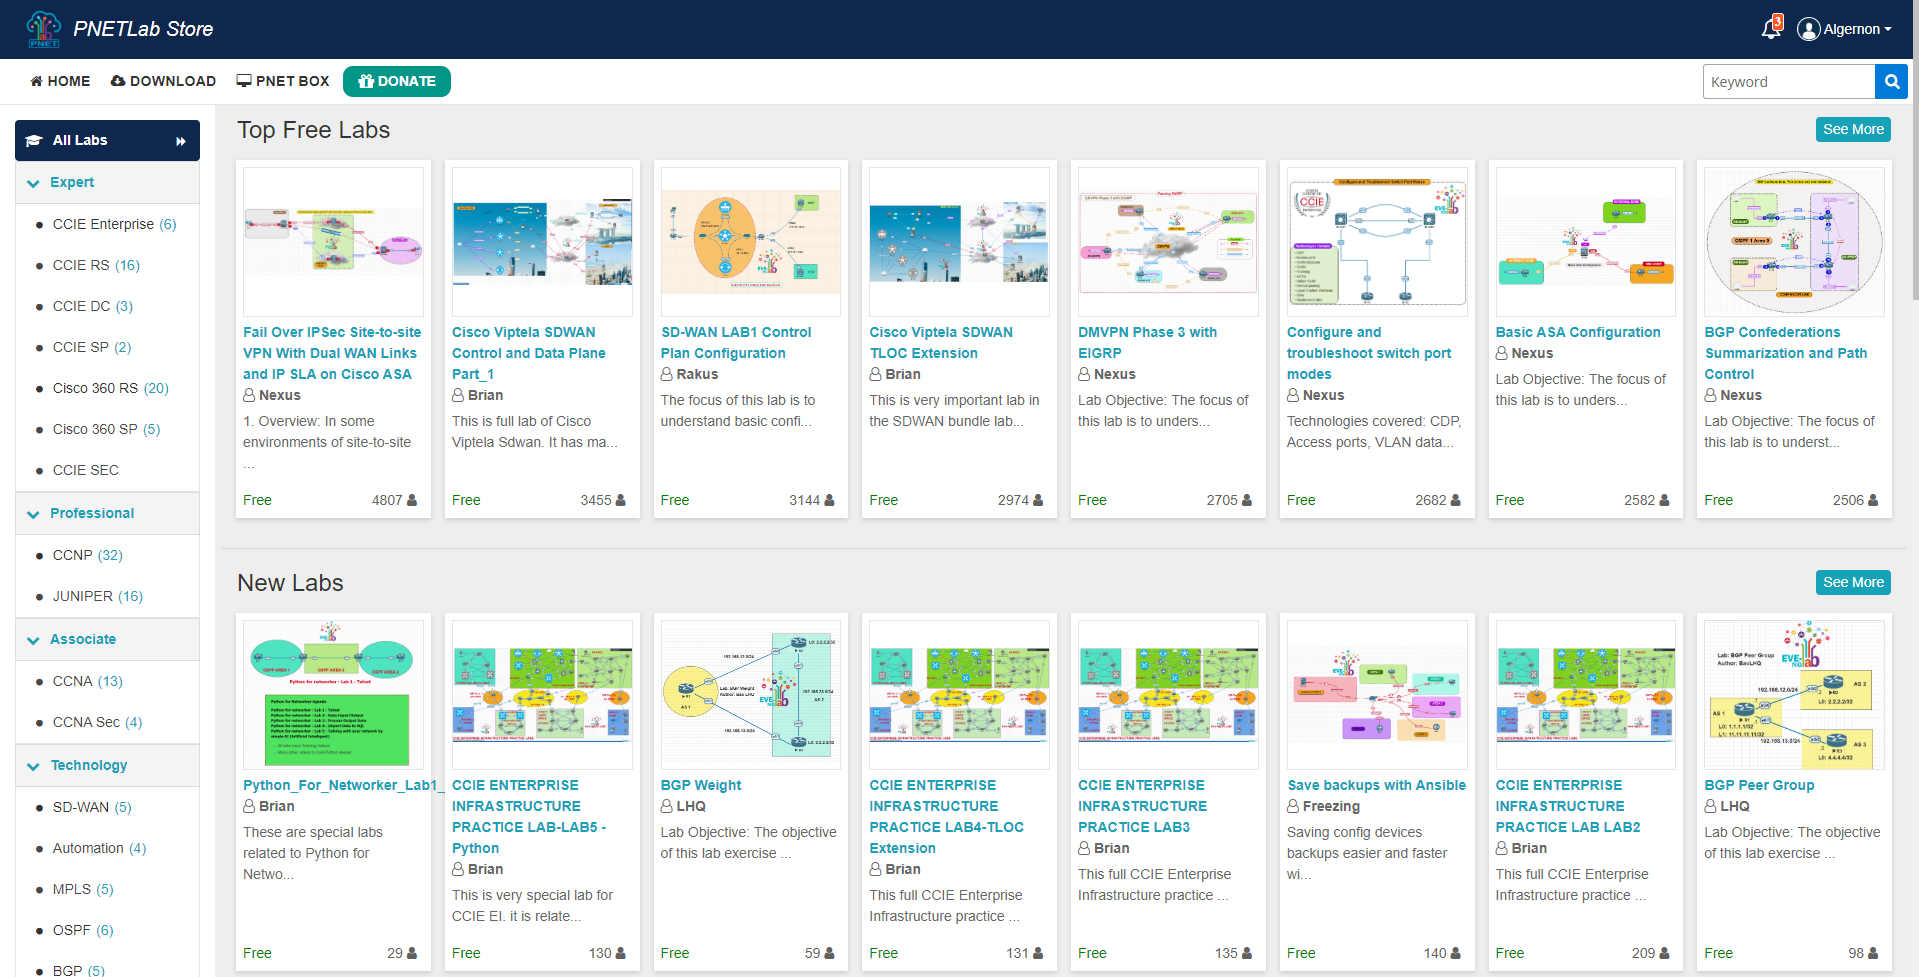Open Cisco Viptela SDWAN Control and Data Plane lab
Viewport: 1919px width, 977px height.
(529, 353)
